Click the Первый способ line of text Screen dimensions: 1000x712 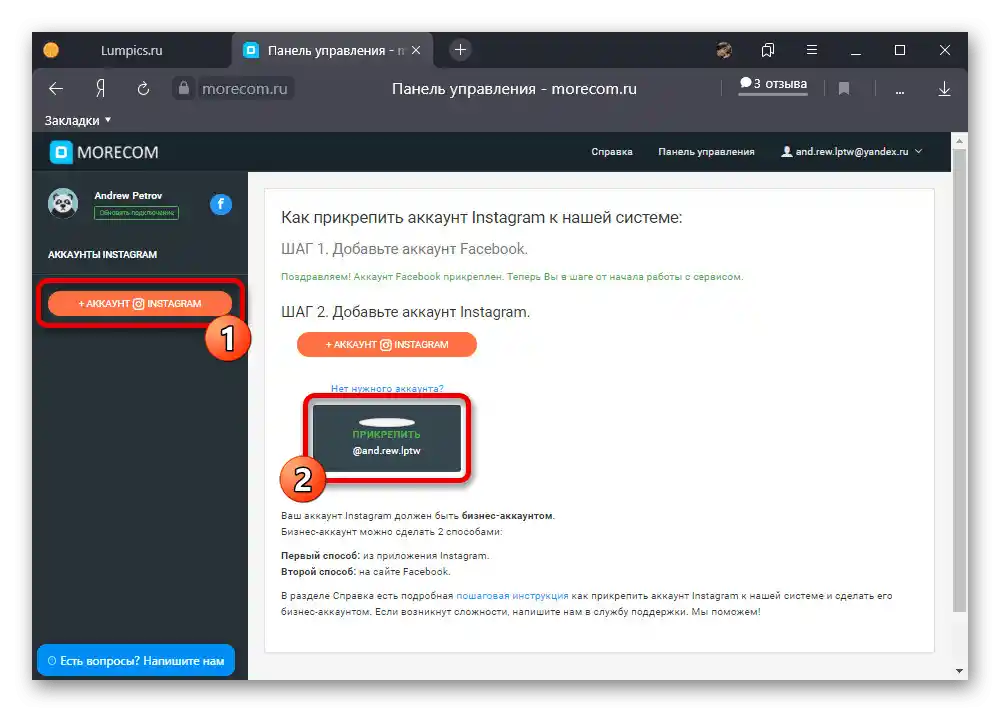pos(385,556)
